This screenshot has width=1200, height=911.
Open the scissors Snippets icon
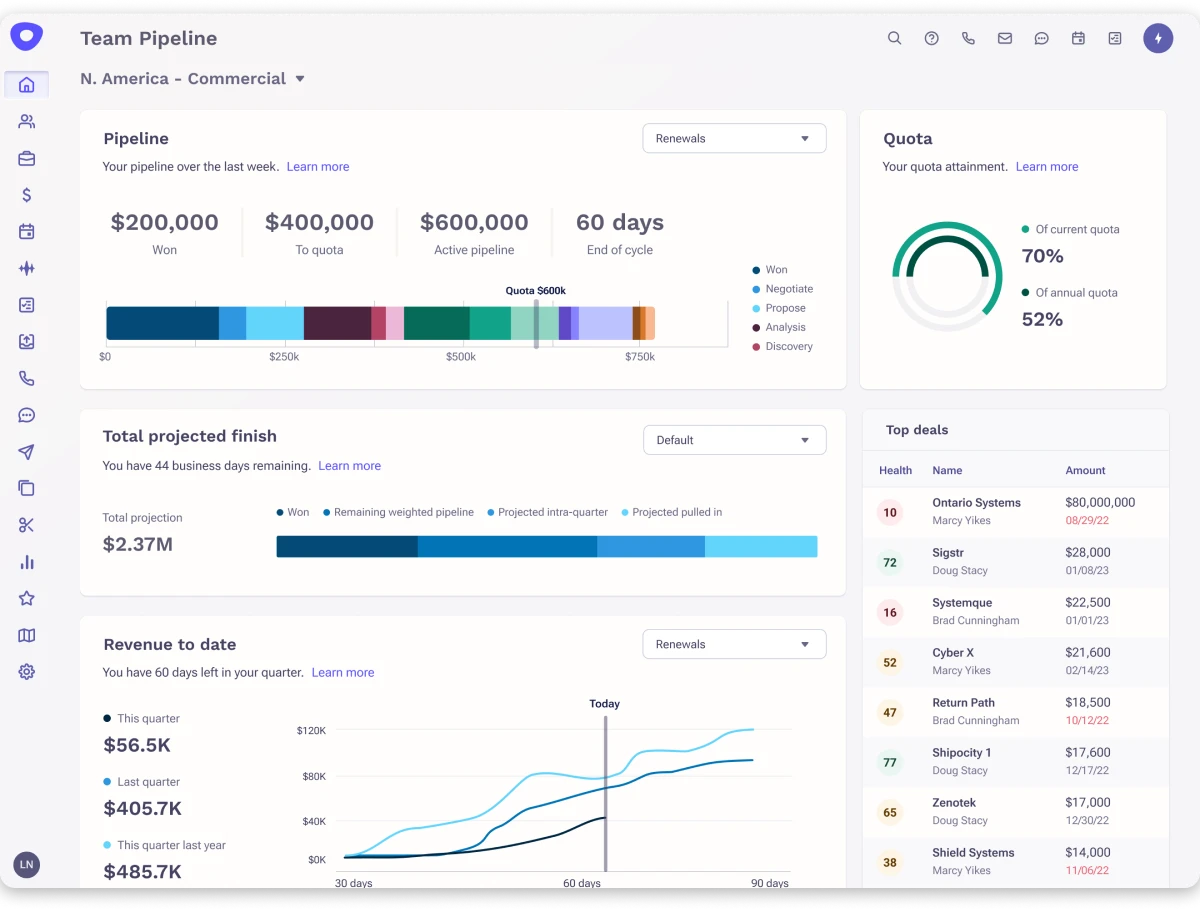[27, 525]
